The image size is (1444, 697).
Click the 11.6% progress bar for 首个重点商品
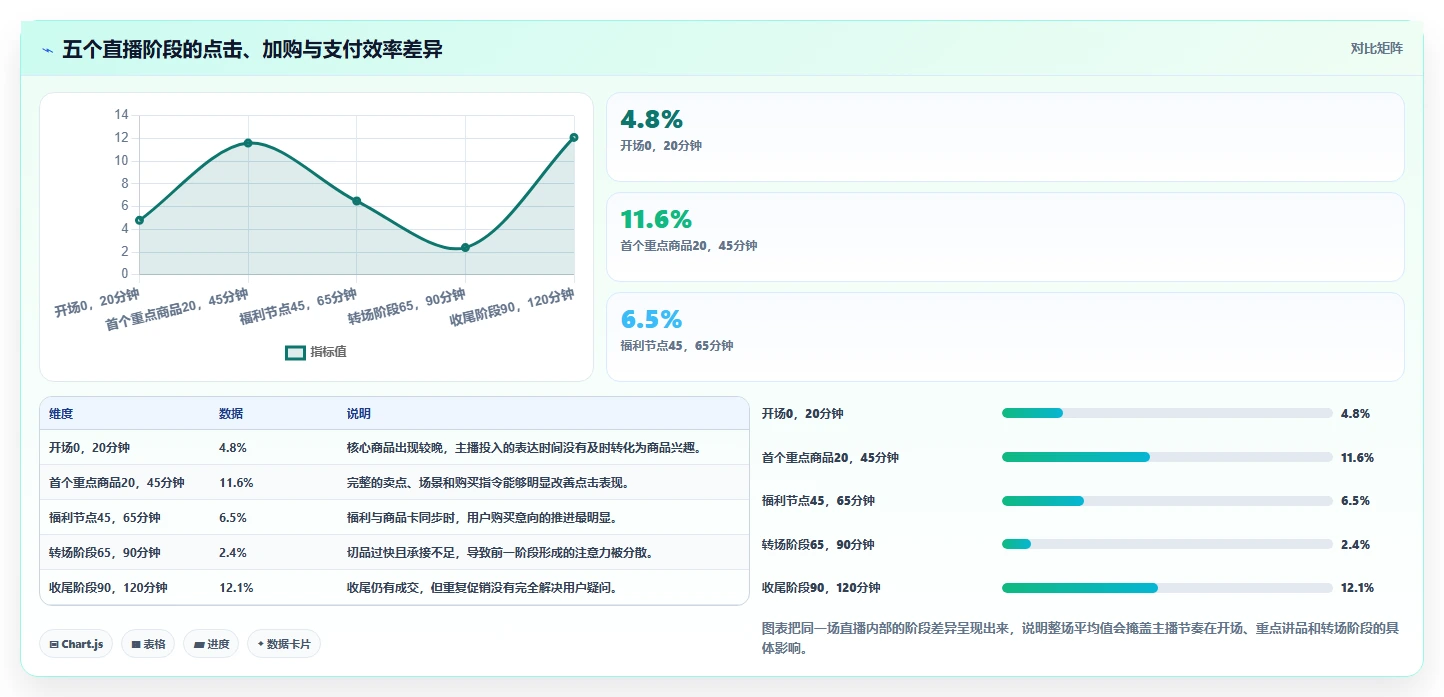click(1167, 457)
